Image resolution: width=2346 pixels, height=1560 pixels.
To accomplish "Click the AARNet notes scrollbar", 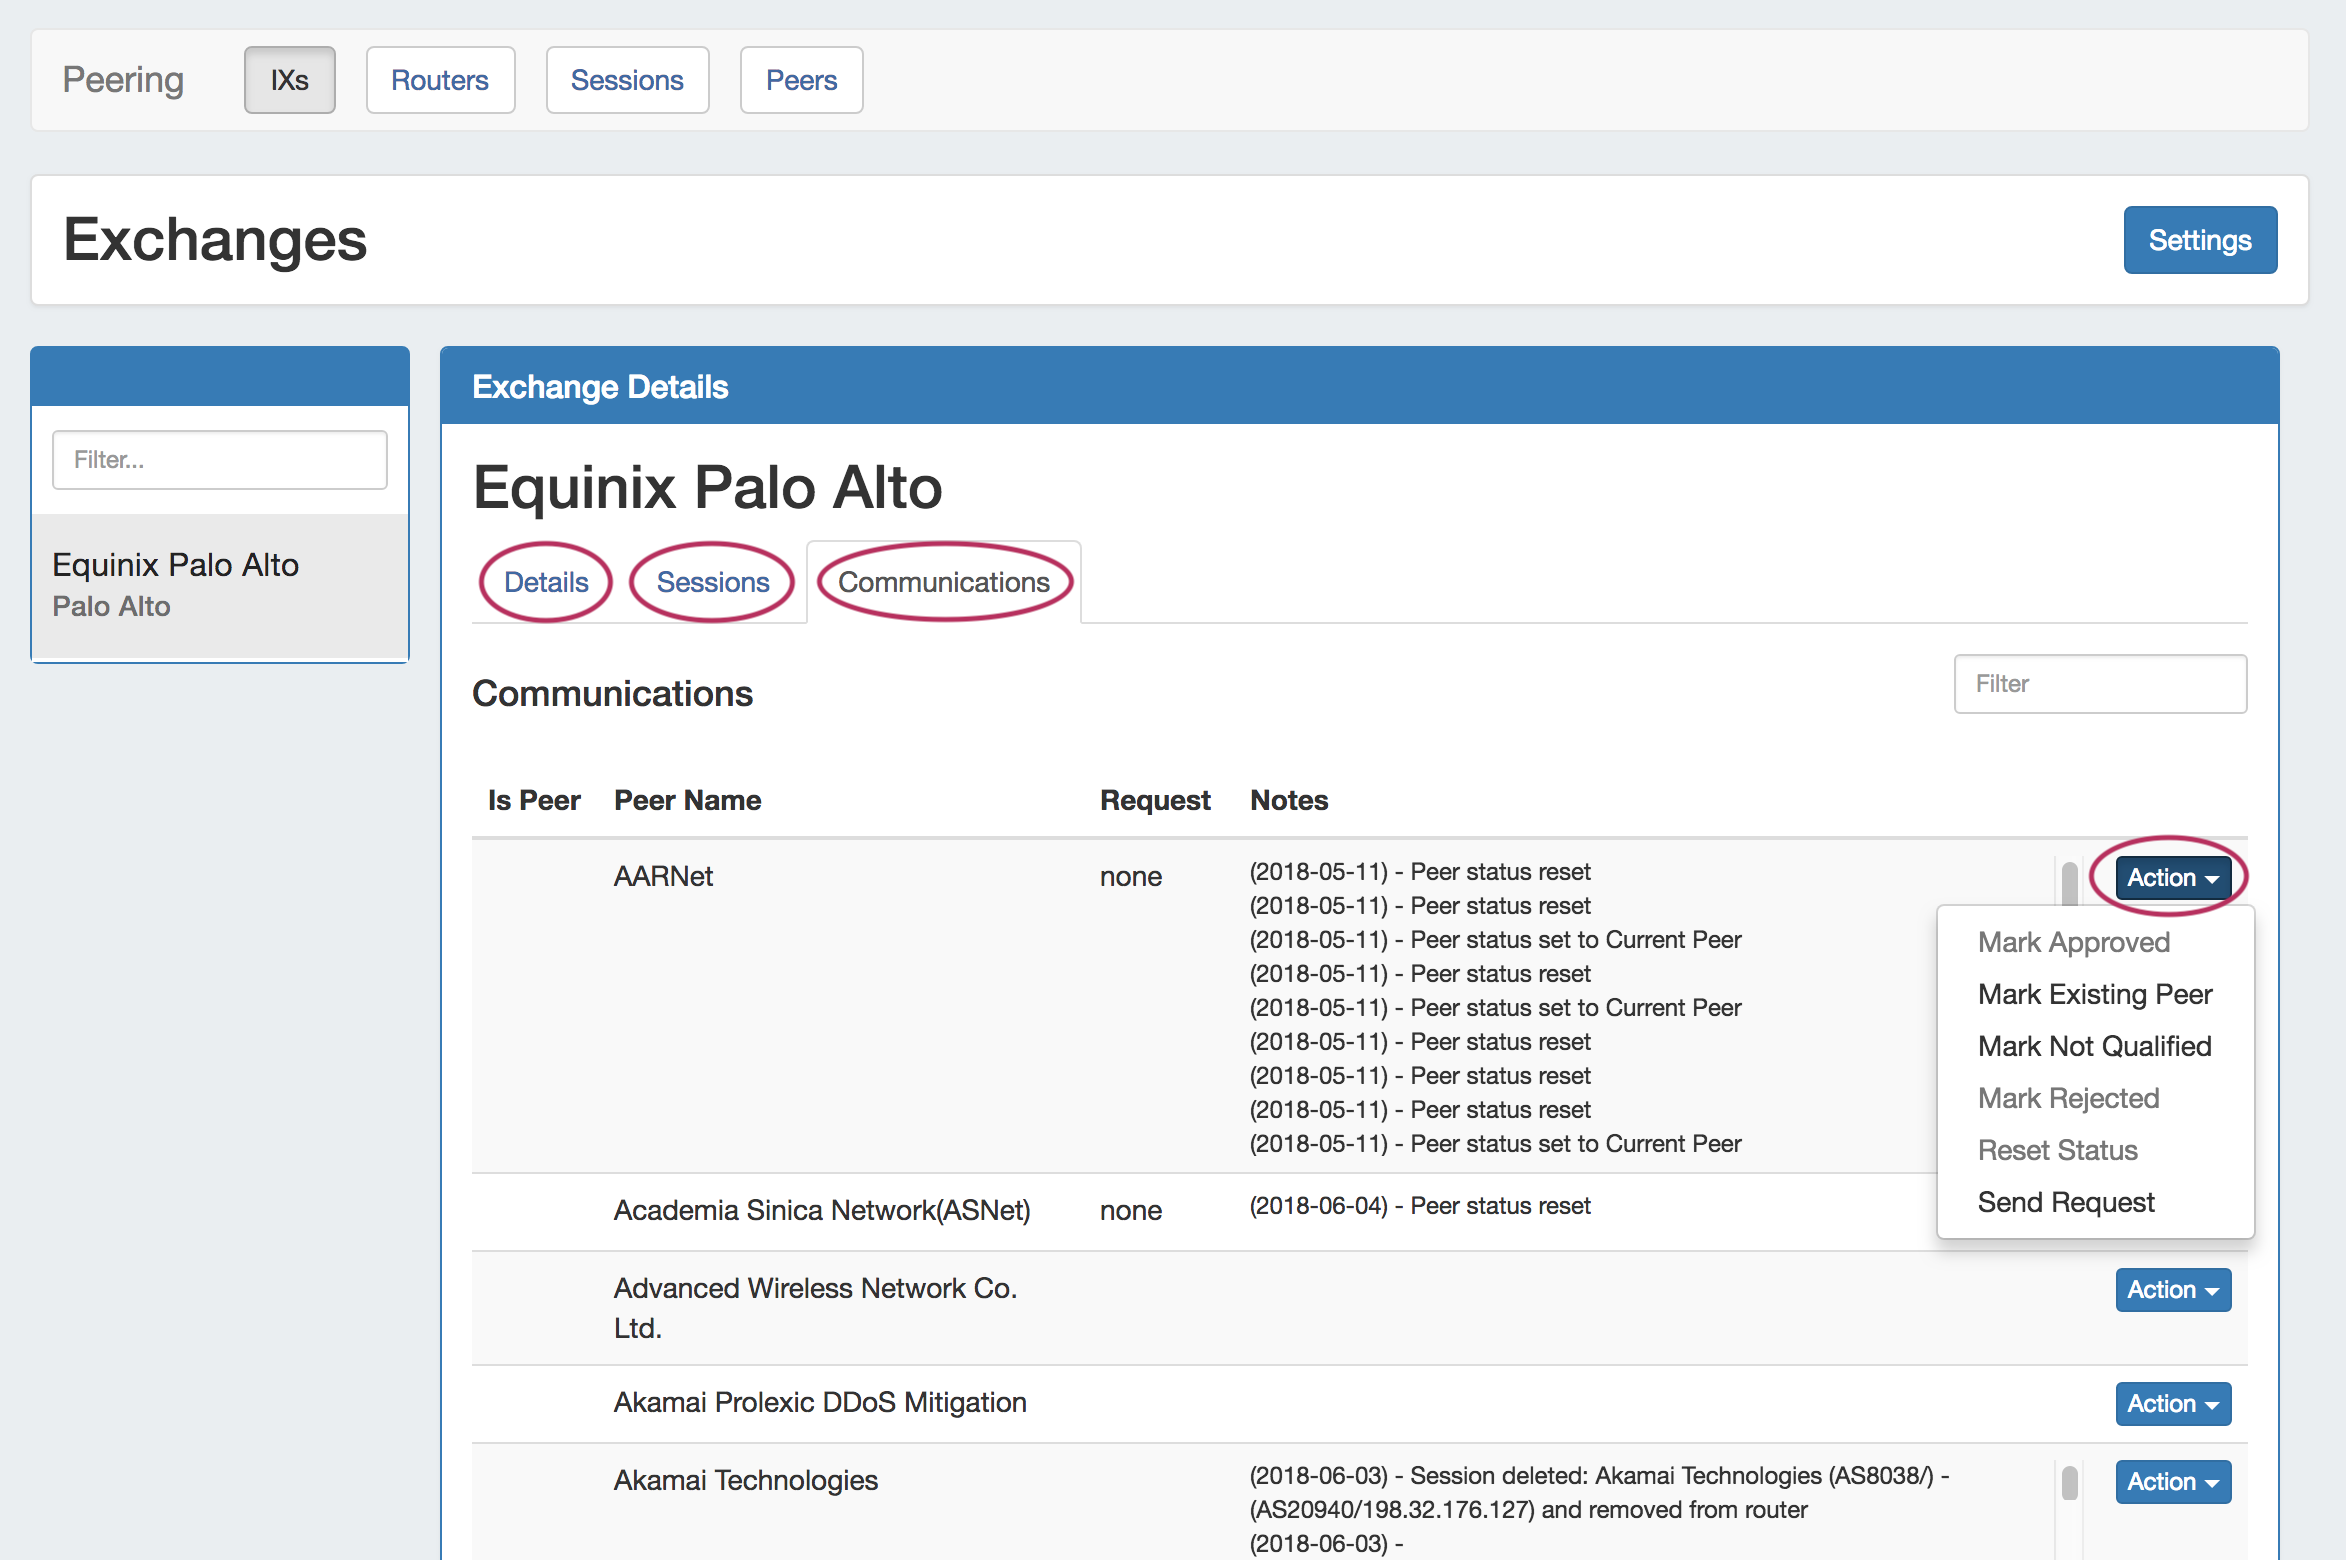I will (x=2069, y=882).
